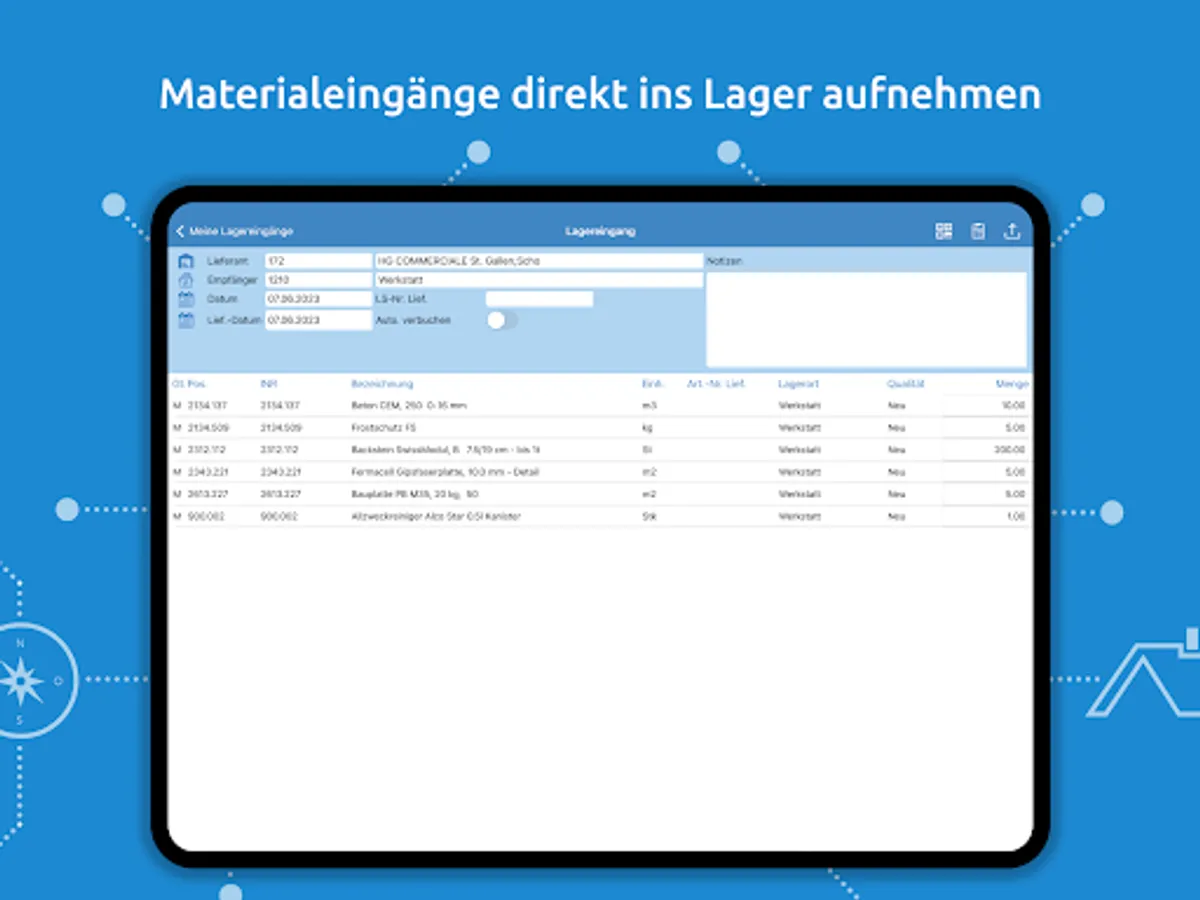Click Lagerort Werkstatt in Frostschutz row
The height and width of the screenshot is (900, 1200).
click(799, 428)
